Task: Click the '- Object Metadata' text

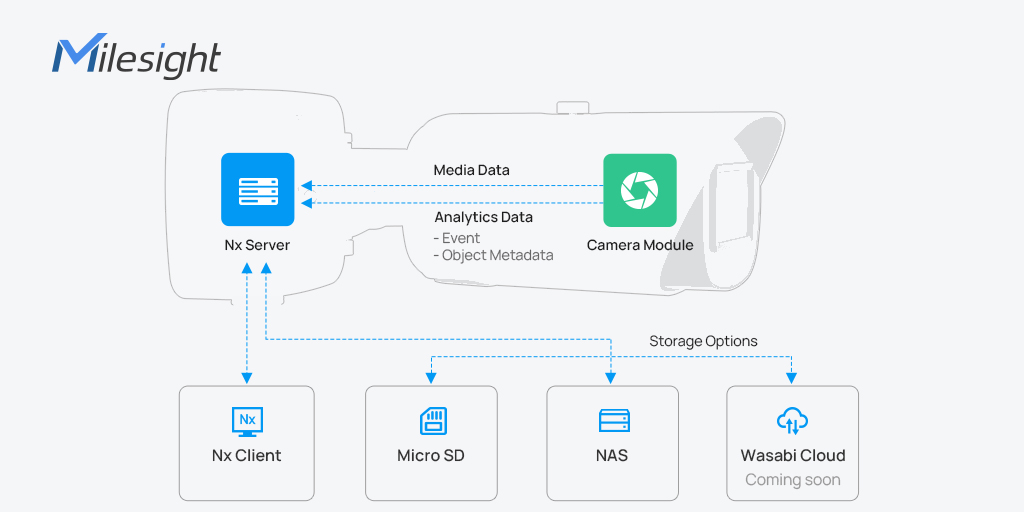Action: tap(493, 255)
